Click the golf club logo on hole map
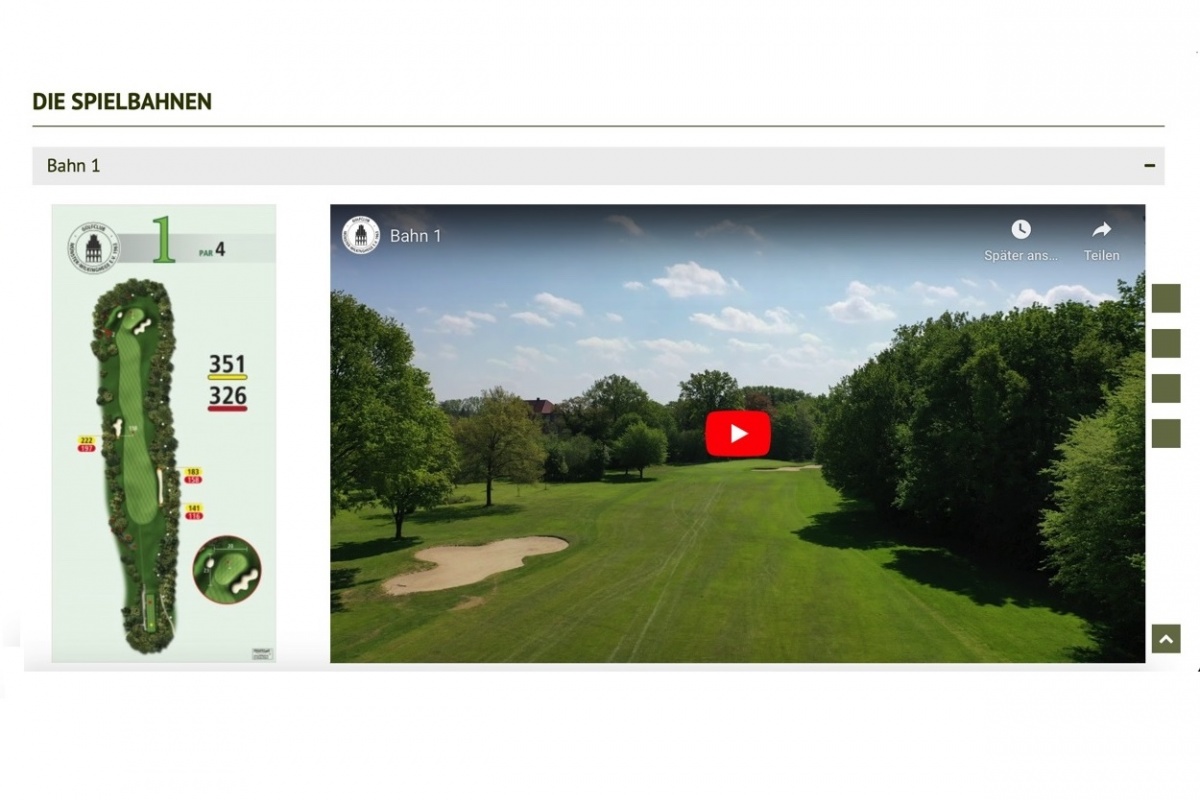 pyautogui.click(x=93, y=247)
